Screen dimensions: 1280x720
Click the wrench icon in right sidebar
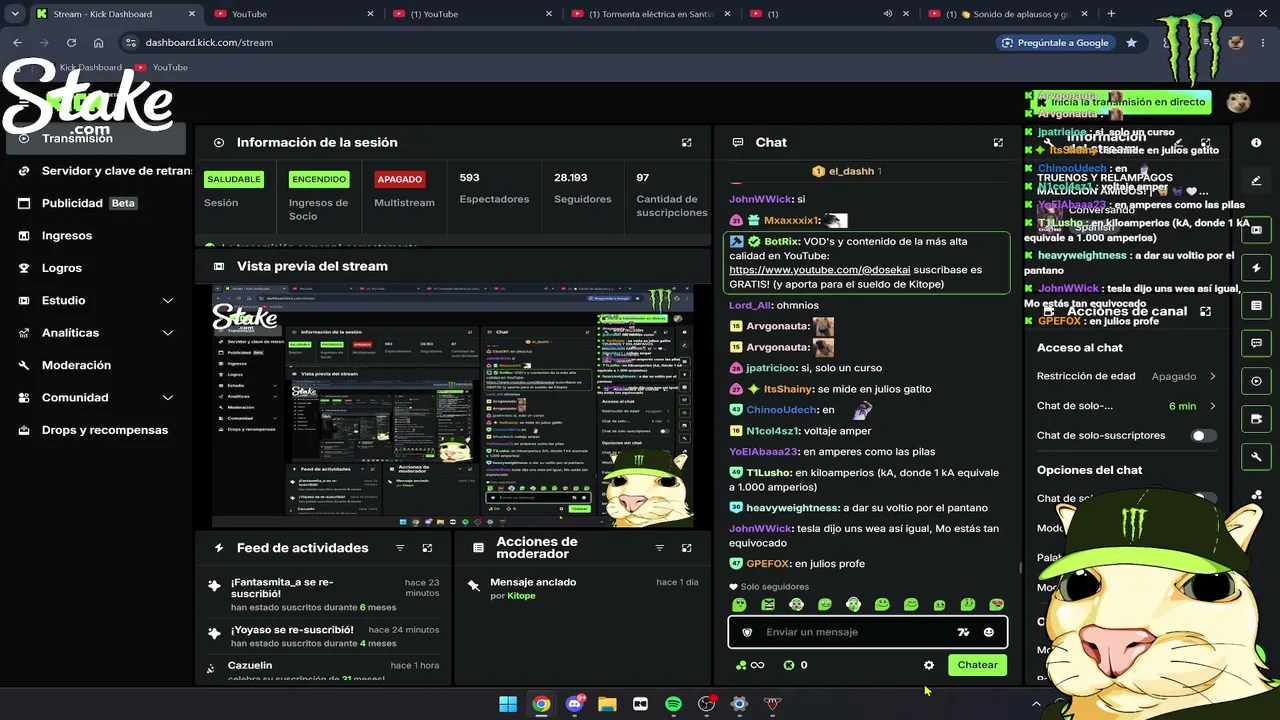click(1256, 457)
